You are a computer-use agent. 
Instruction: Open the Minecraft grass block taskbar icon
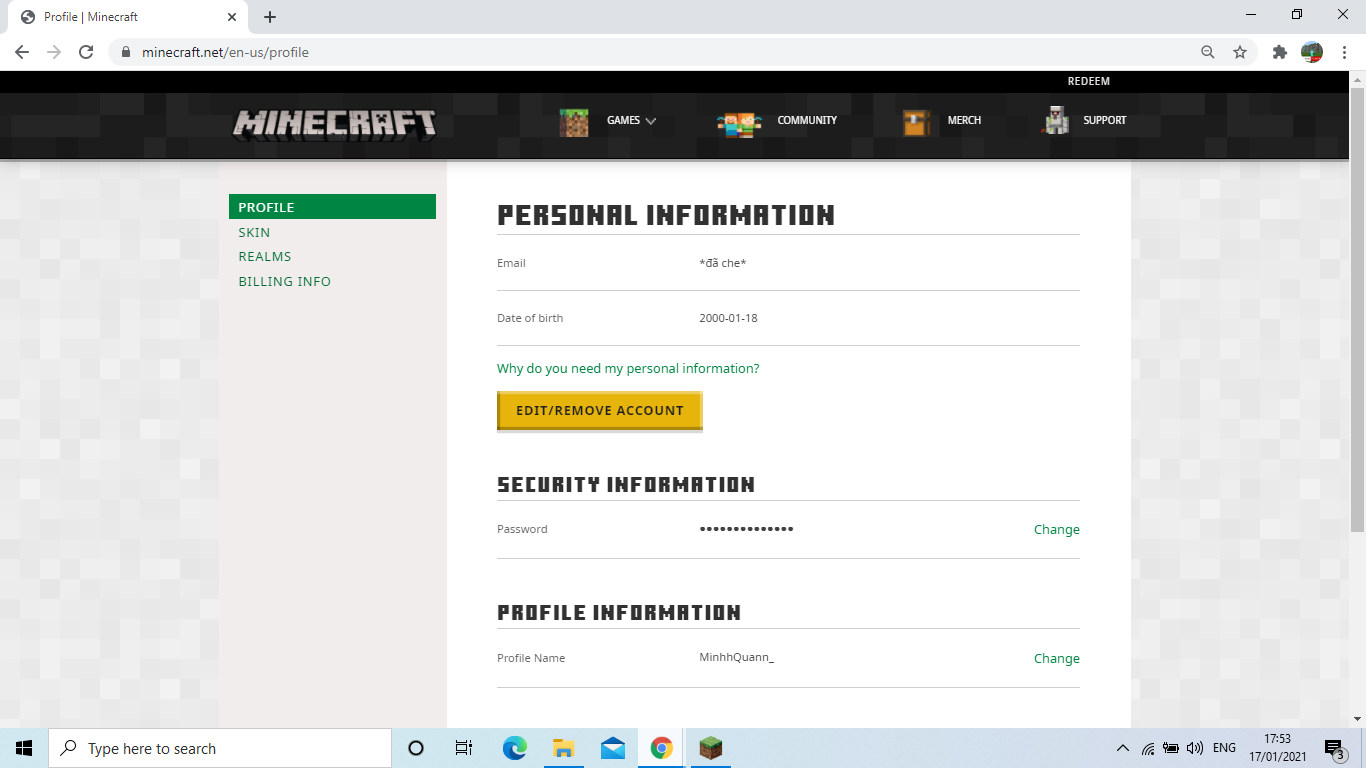pos(711,748)
